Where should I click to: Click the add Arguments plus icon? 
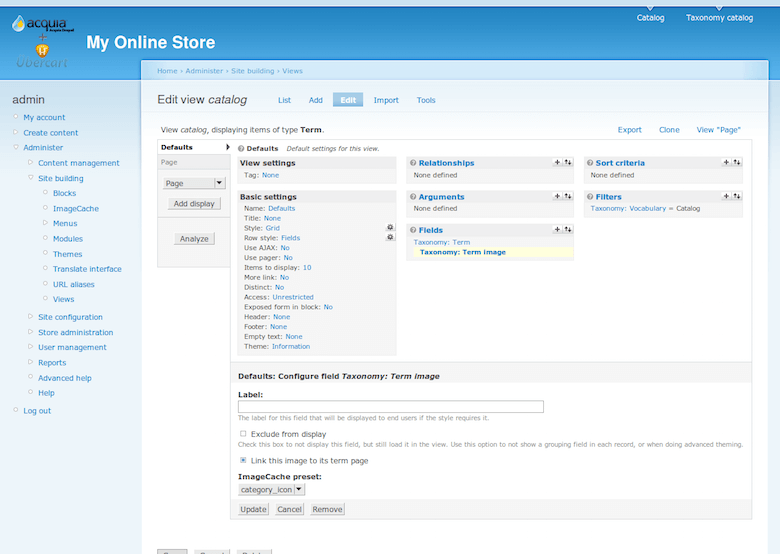point(557,197)
